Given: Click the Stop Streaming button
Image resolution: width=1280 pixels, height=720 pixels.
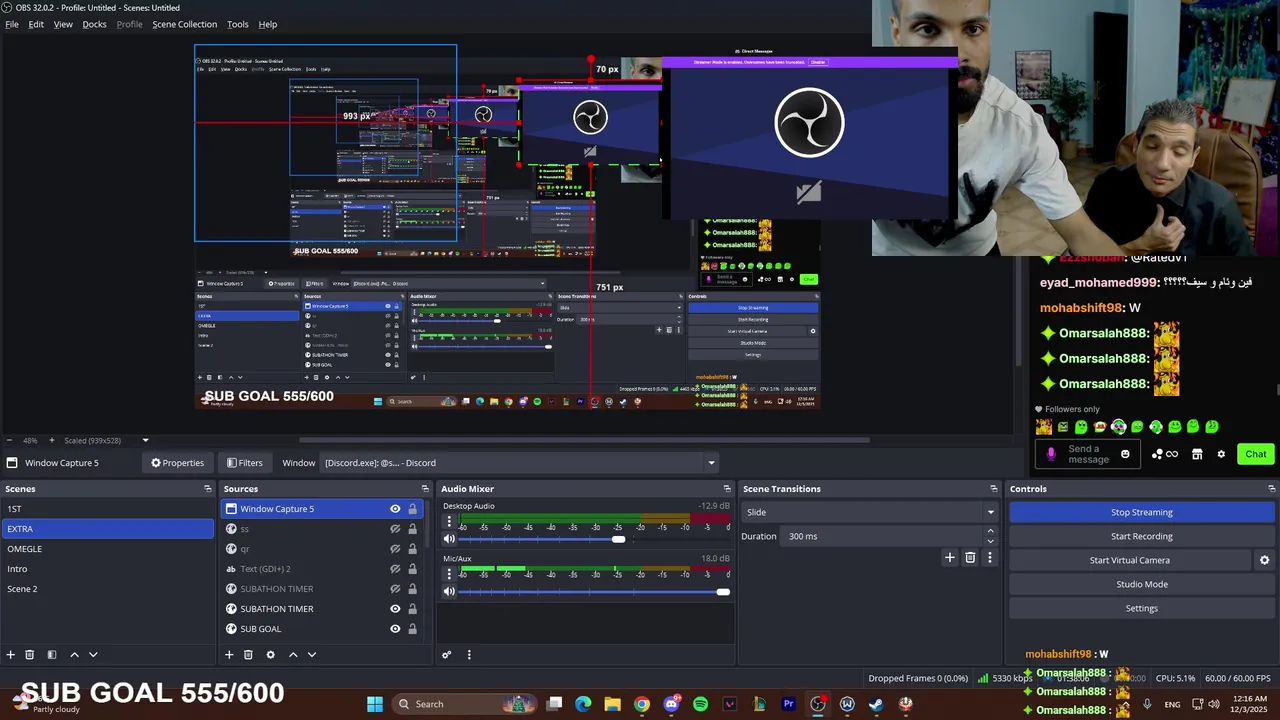Looking at the screenshot, I should tap(1141, 512).
